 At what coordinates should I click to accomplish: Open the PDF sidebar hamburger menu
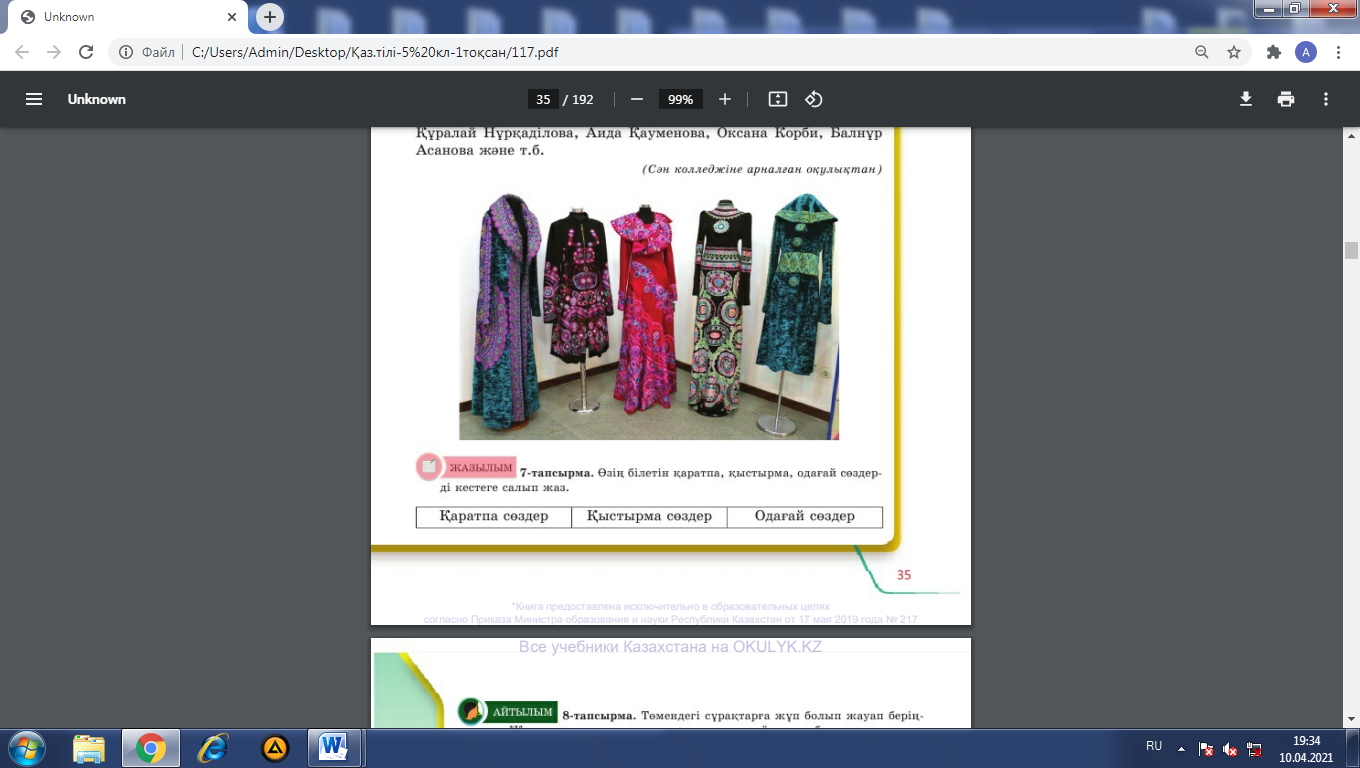pyautogui.click(x=34, y=99)
